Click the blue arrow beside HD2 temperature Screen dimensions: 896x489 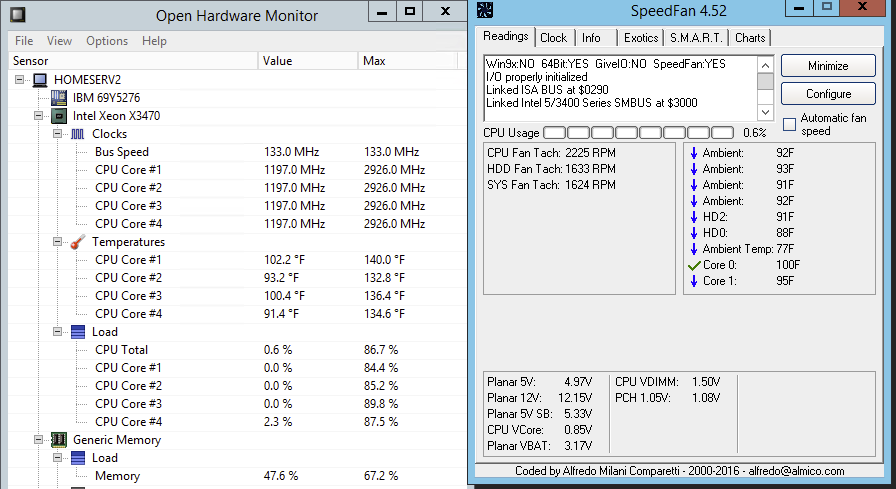point(694,217)
